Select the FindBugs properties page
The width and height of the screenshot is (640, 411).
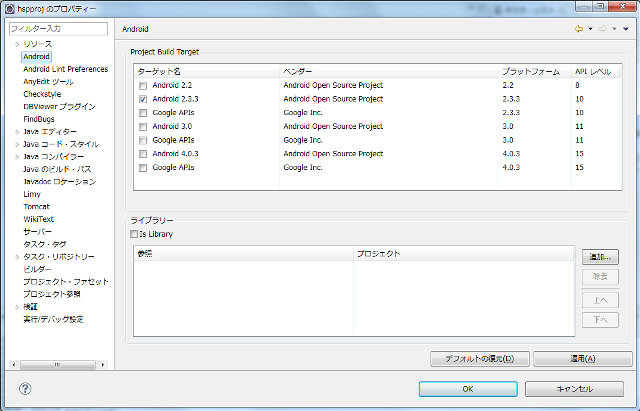coord(39,119)
